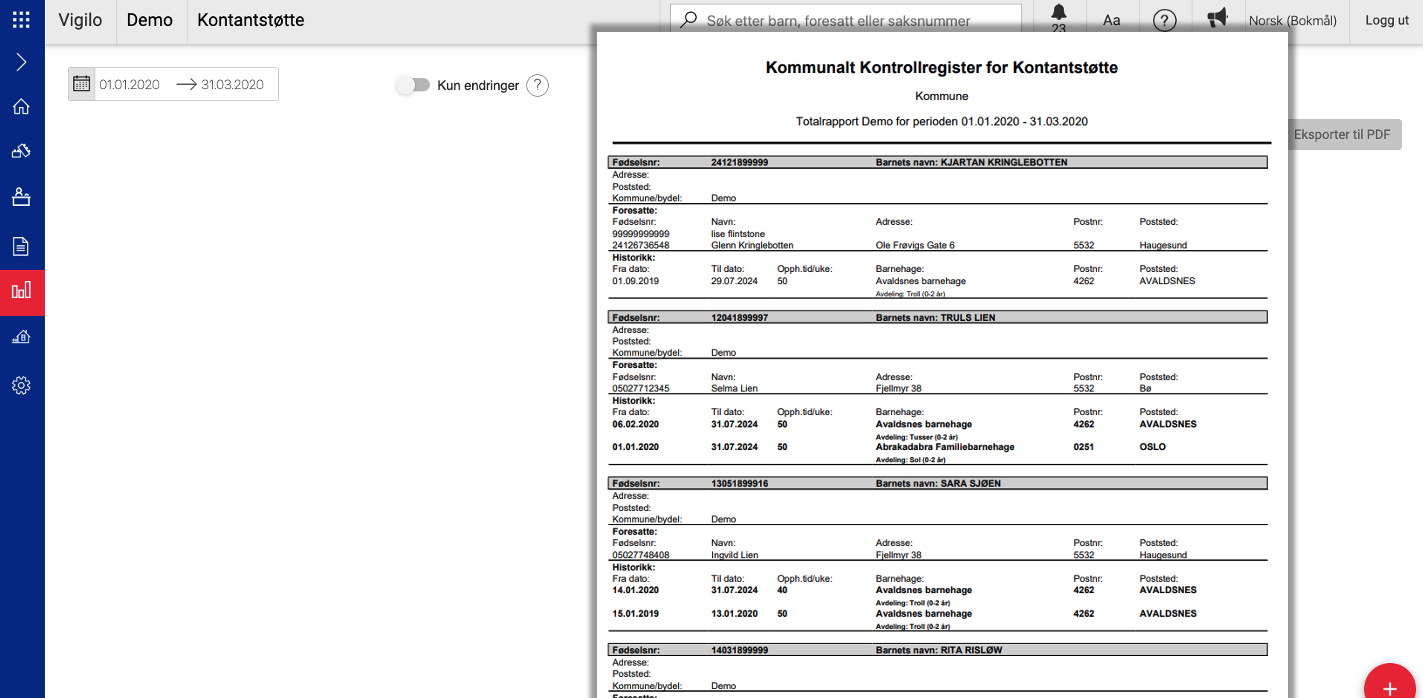The image size is (1423, 698).
Task: Go to Home in sidebar
Action: 21,107
